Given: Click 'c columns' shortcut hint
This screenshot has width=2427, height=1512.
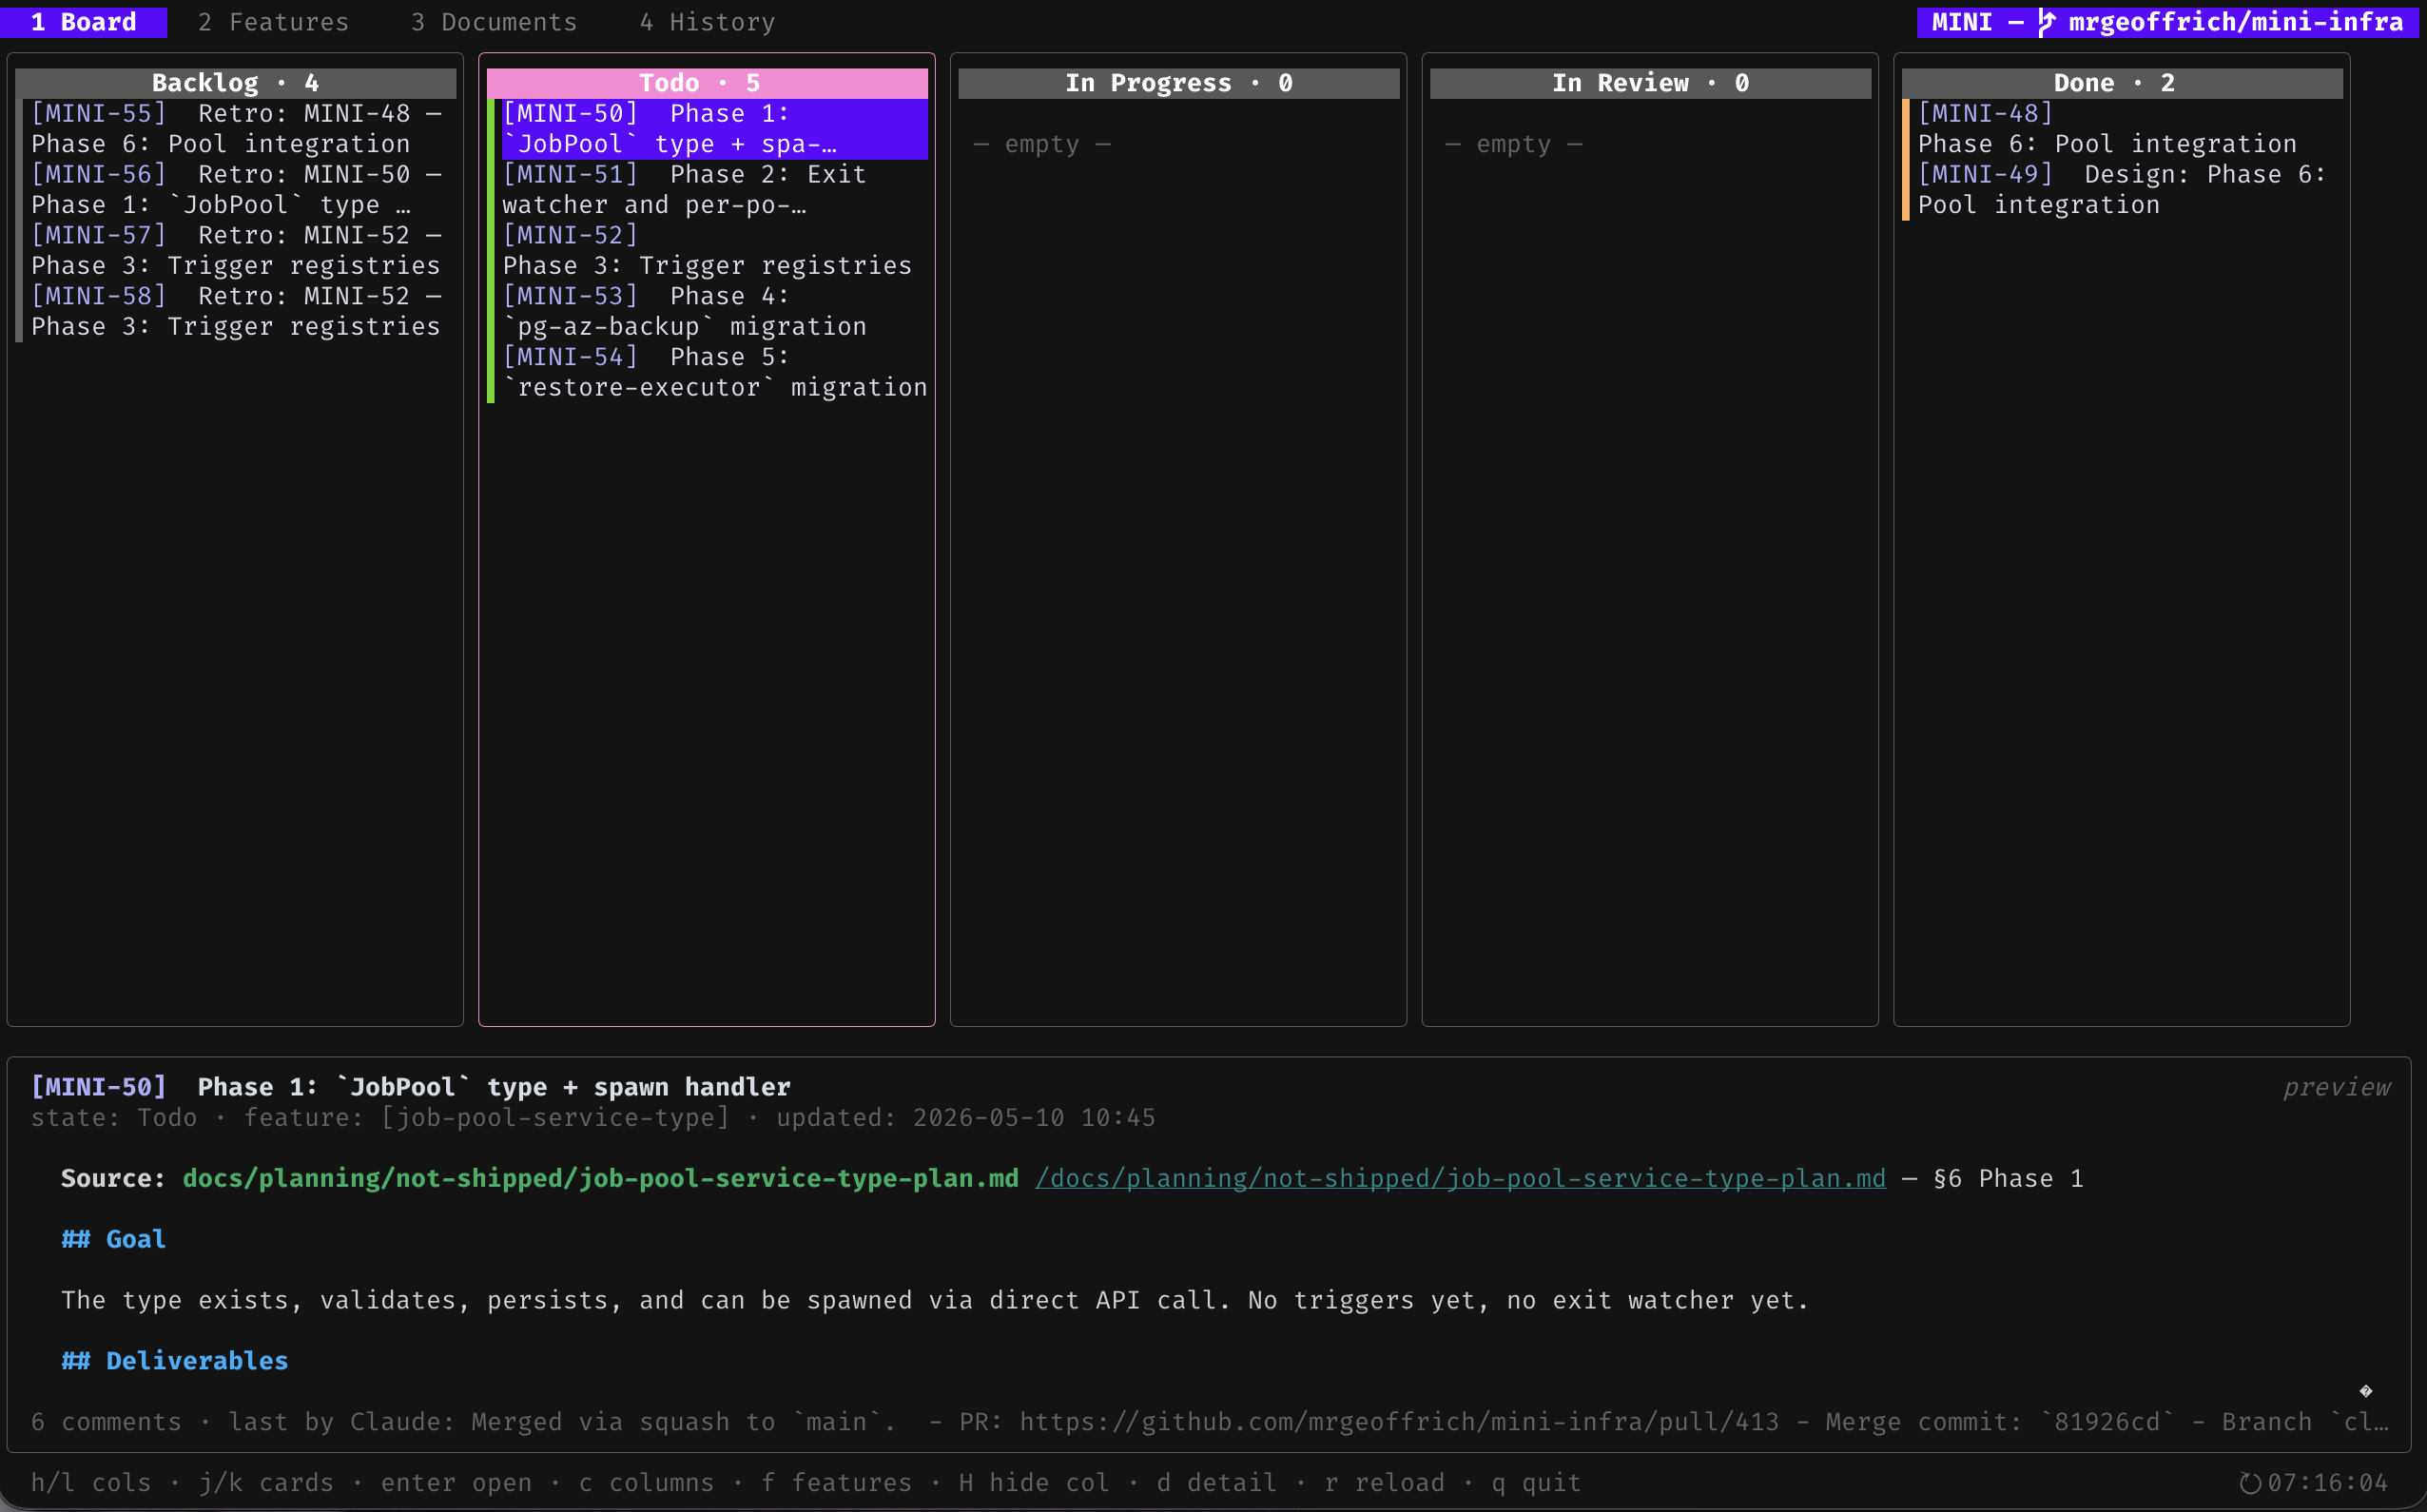Looking at the screenshot, I should pyautogui.click(x=646, y=1483).
